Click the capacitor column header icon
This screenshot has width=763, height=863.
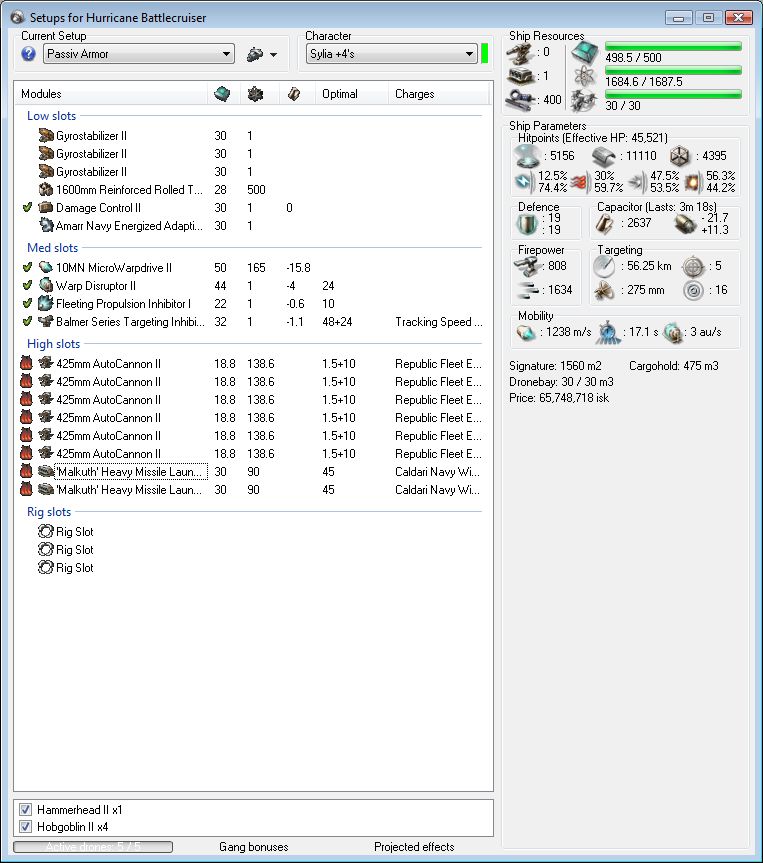click(293, 94)
